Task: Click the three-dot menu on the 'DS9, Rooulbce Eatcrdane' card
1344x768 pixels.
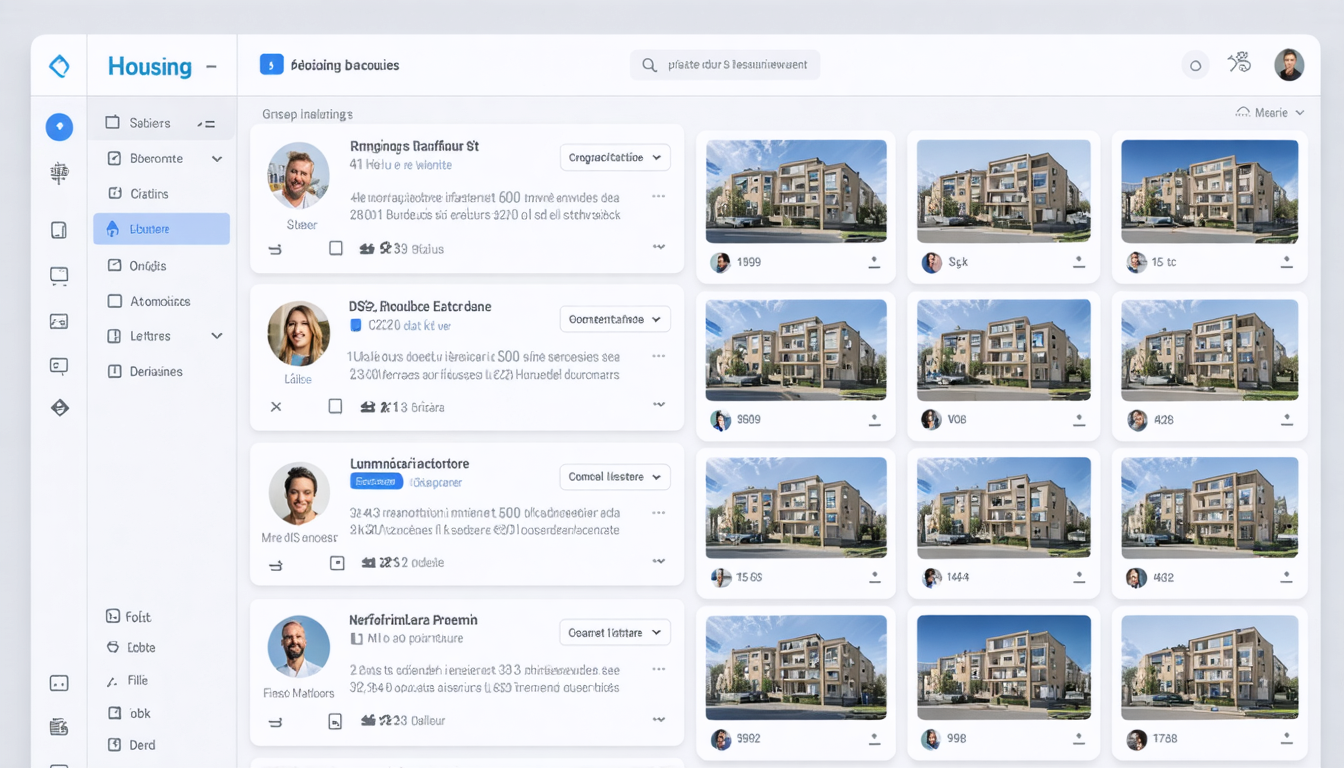Action: [x=658, y=355]
